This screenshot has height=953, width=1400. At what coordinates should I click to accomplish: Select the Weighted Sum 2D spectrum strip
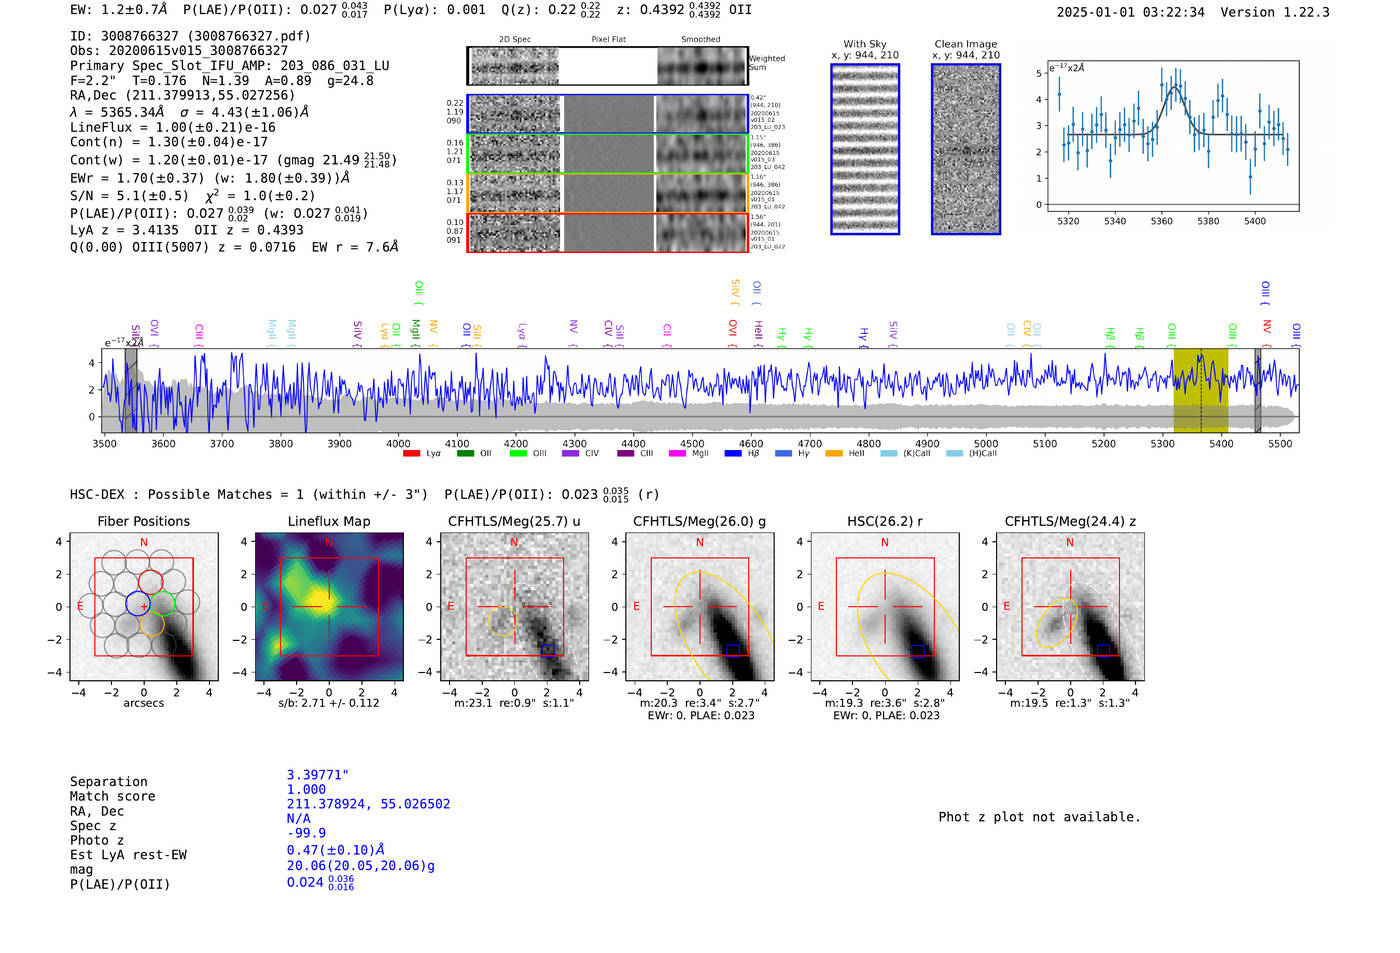[608, 66]
